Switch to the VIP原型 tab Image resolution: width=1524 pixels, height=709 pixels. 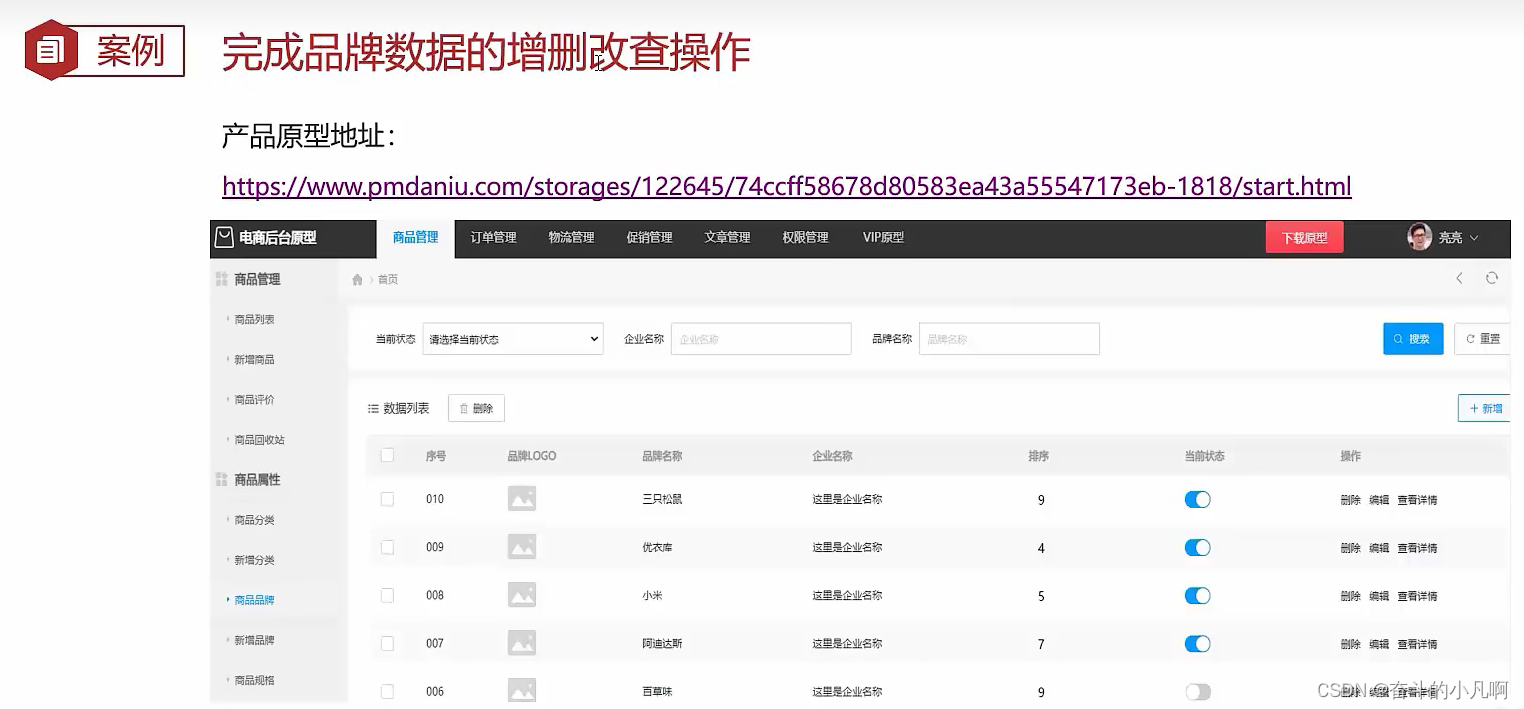883,237
